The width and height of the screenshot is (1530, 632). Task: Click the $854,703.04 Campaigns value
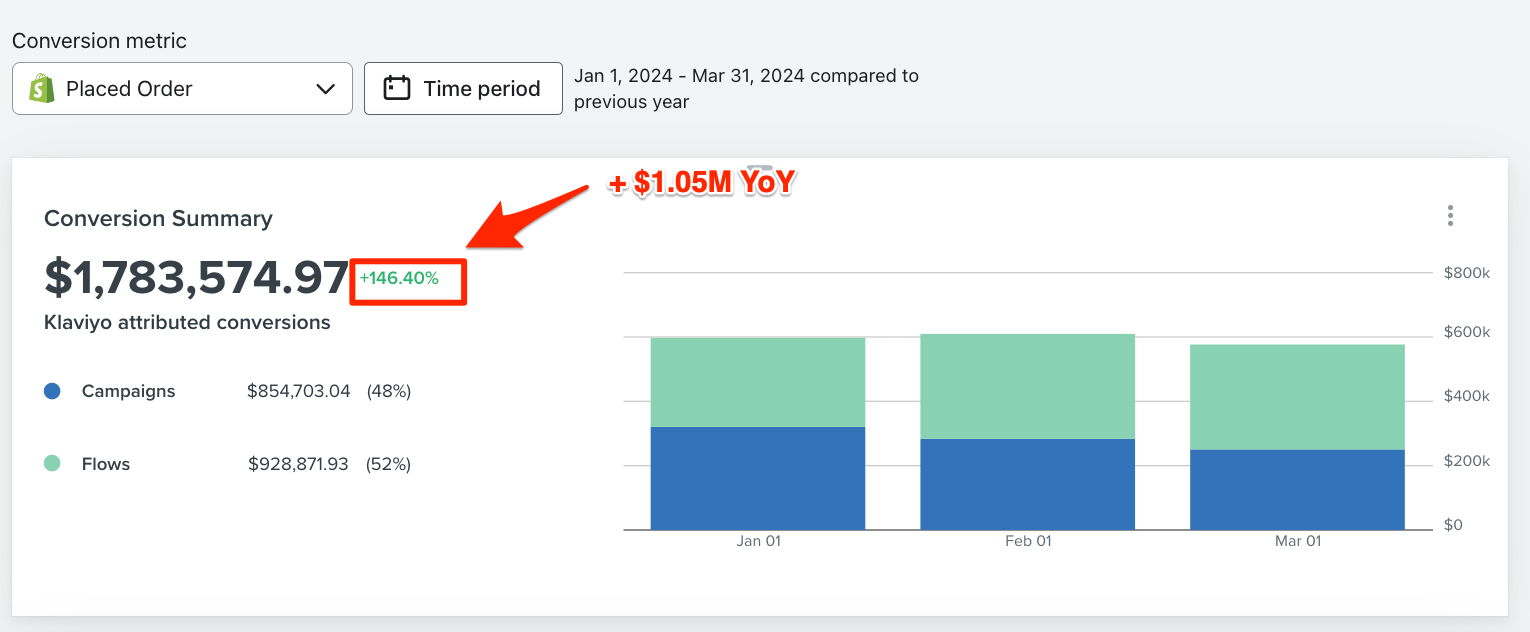click(x=299, y=391)
